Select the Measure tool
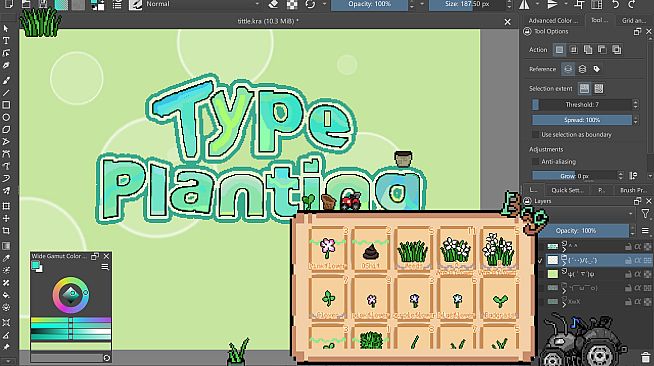The height and width of the screenshot is (366, 654). click(6, 335)
